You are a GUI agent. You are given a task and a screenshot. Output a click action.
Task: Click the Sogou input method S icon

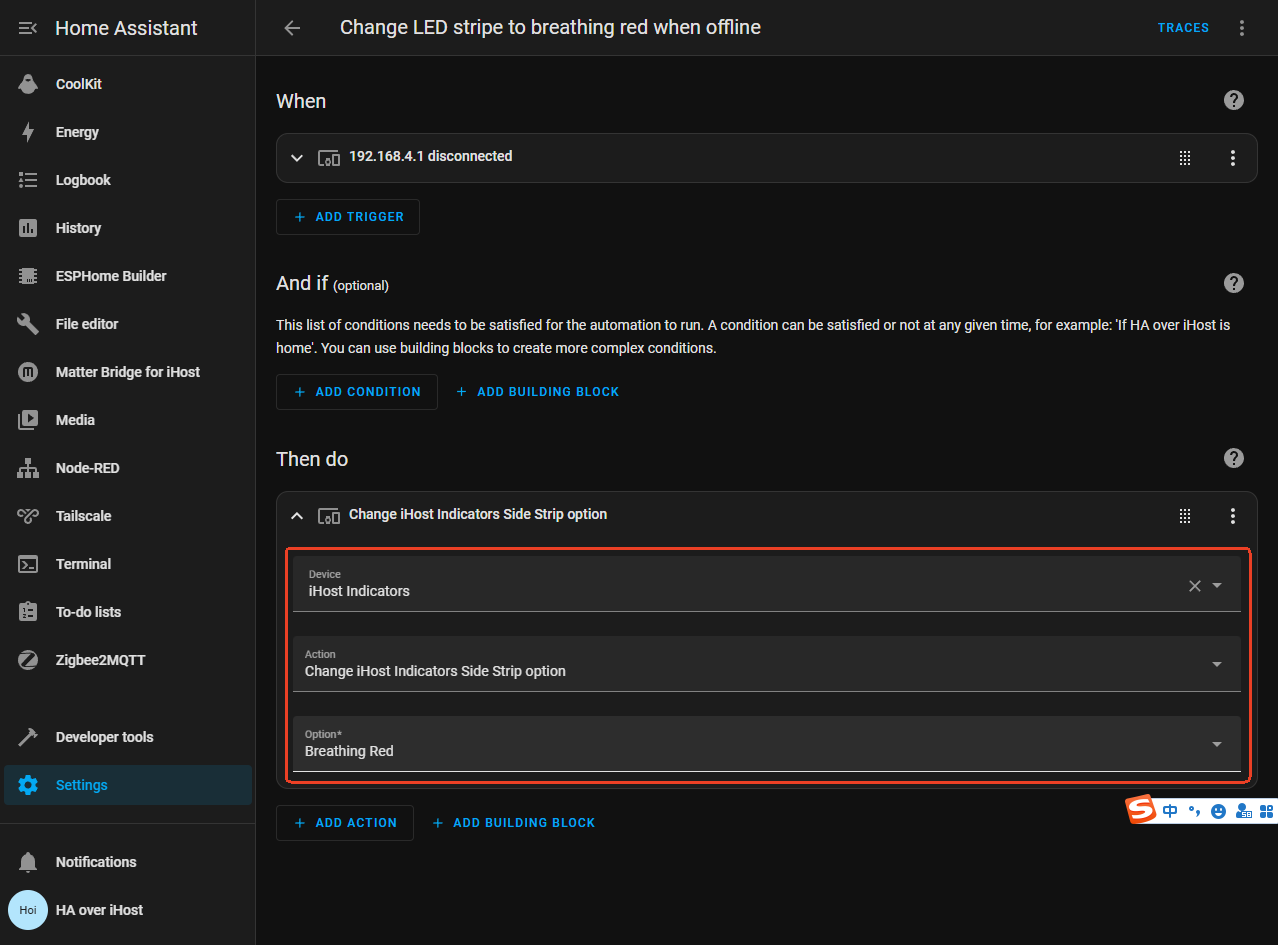point(1141,809)
